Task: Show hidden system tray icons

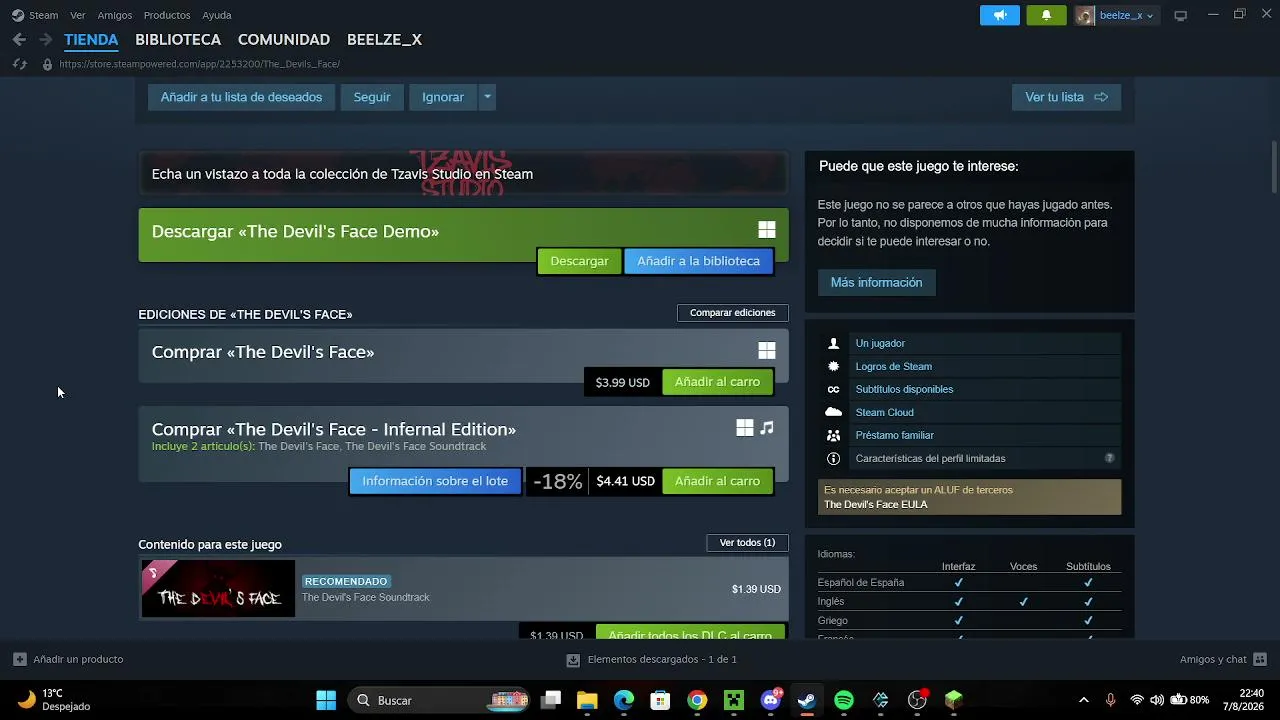Action: (1083, 700)
